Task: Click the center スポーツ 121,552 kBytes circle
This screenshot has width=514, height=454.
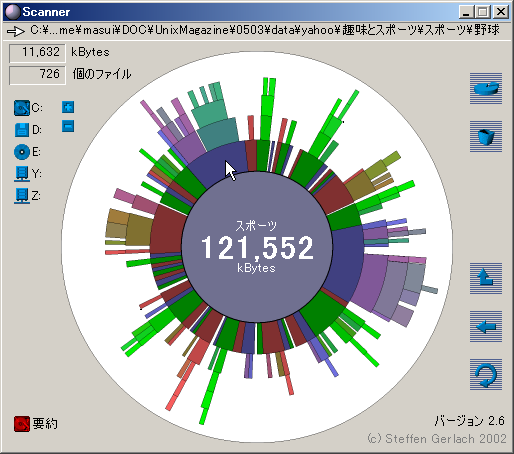Action: click(257, 247)
